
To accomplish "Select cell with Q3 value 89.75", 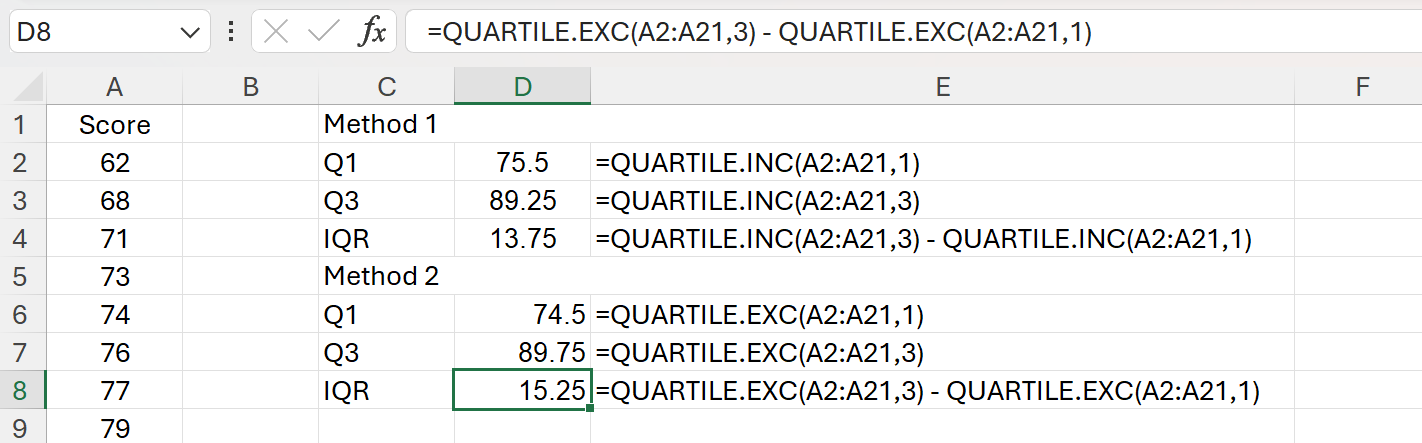I will pyautogui.click(x=522, y=353).
